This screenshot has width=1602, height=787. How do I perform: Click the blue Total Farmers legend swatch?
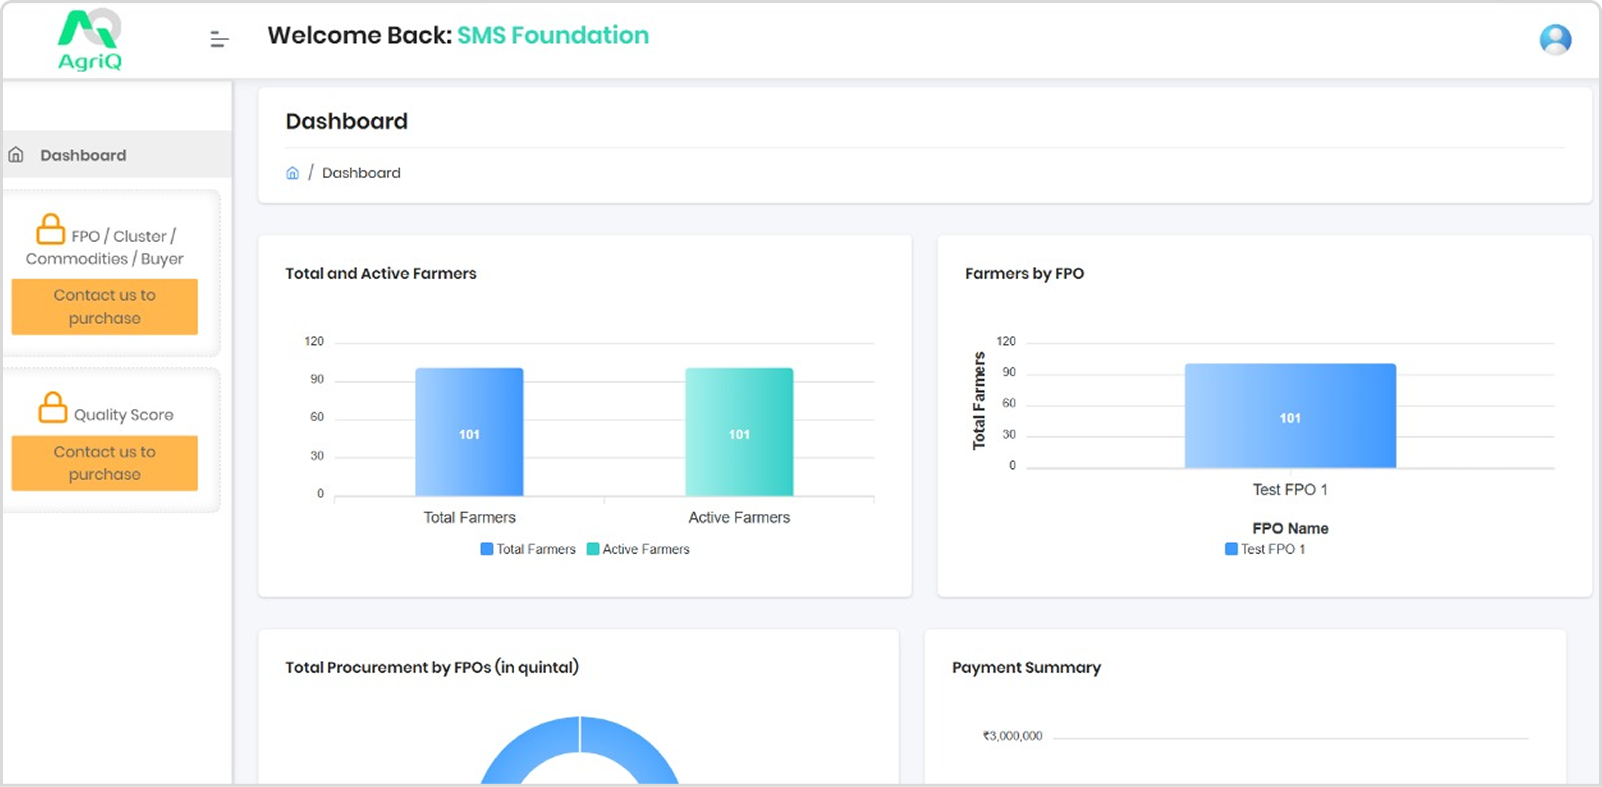tap(487, 549)
